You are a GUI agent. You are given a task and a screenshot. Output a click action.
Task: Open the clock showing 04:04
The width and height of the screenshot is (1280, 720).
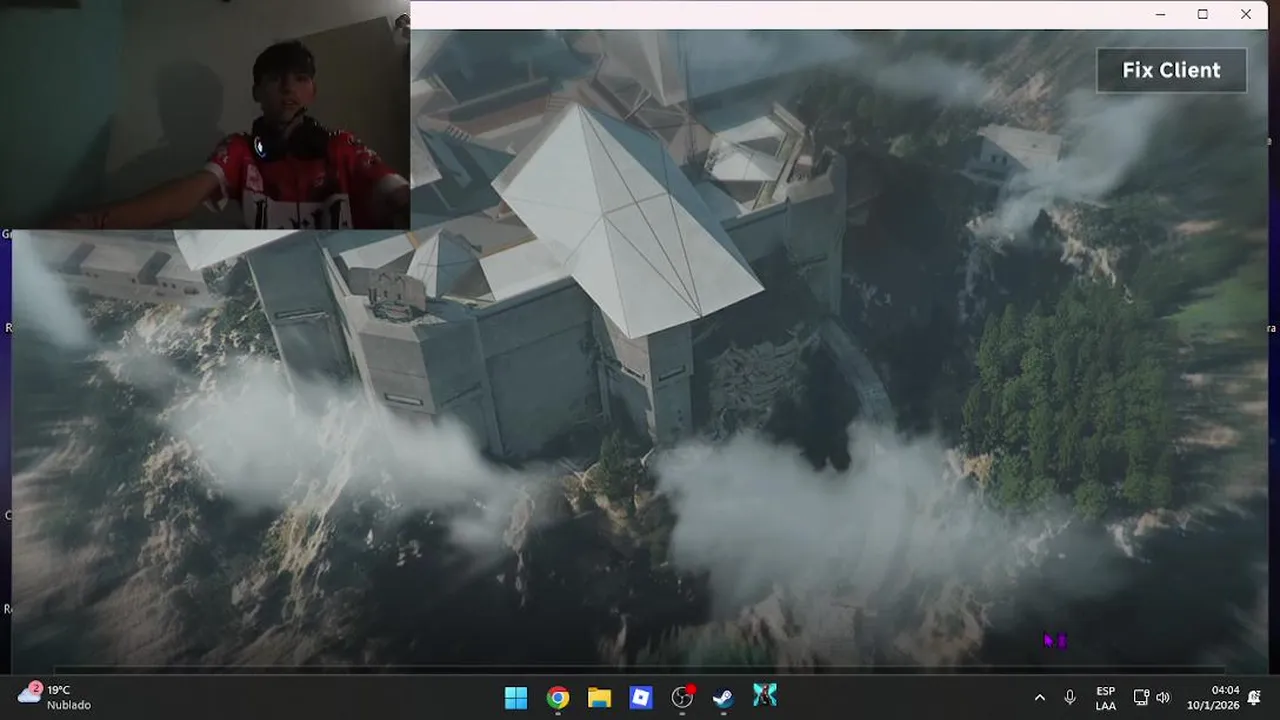point(1211,698)
